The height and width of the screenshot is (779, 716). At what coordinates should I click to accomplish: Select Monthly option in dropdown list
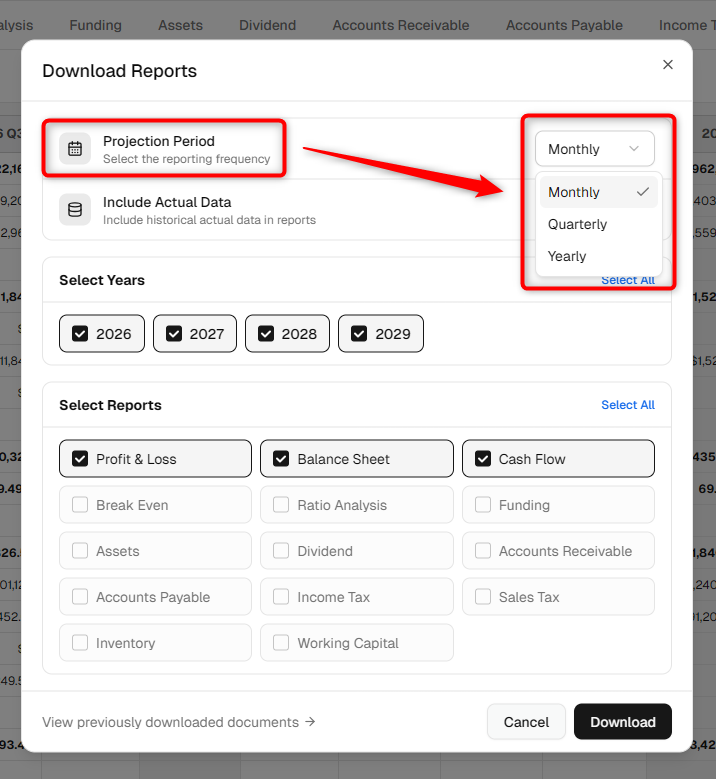599,192
